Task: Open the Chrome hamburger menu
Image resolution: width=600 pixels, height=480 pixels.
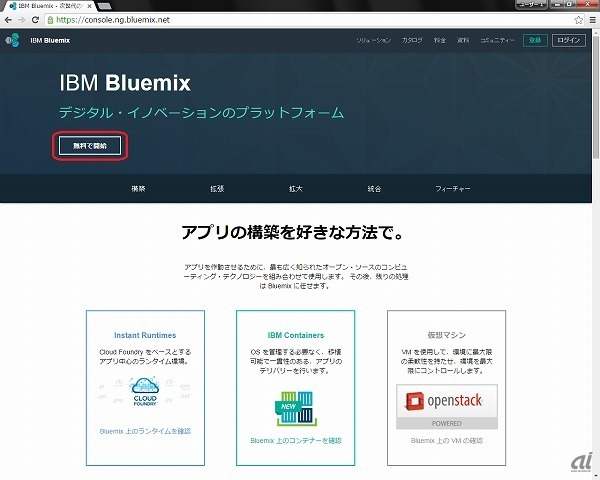Action: 593,20
